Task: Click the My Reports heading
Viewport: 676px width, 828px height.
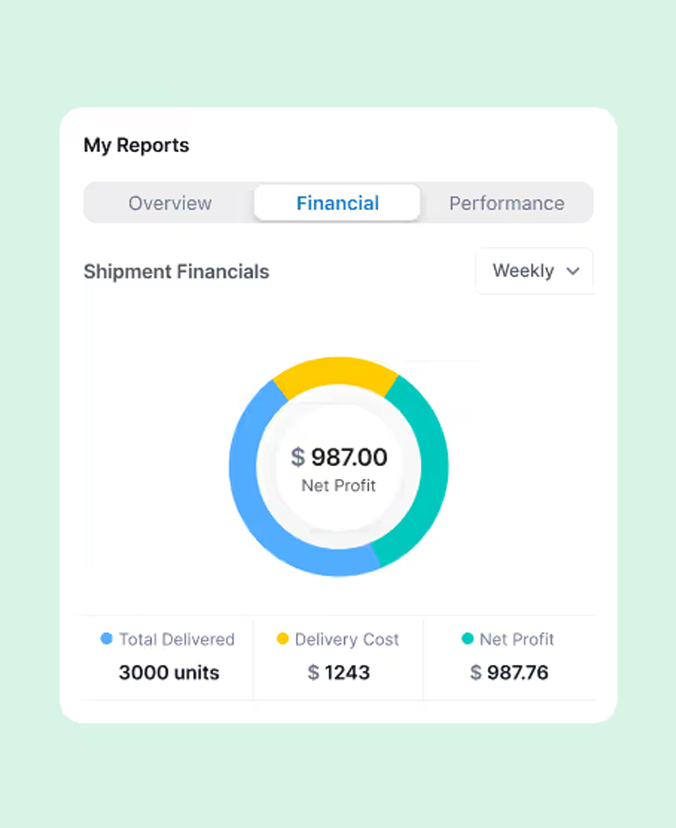Action: point(136,145)
